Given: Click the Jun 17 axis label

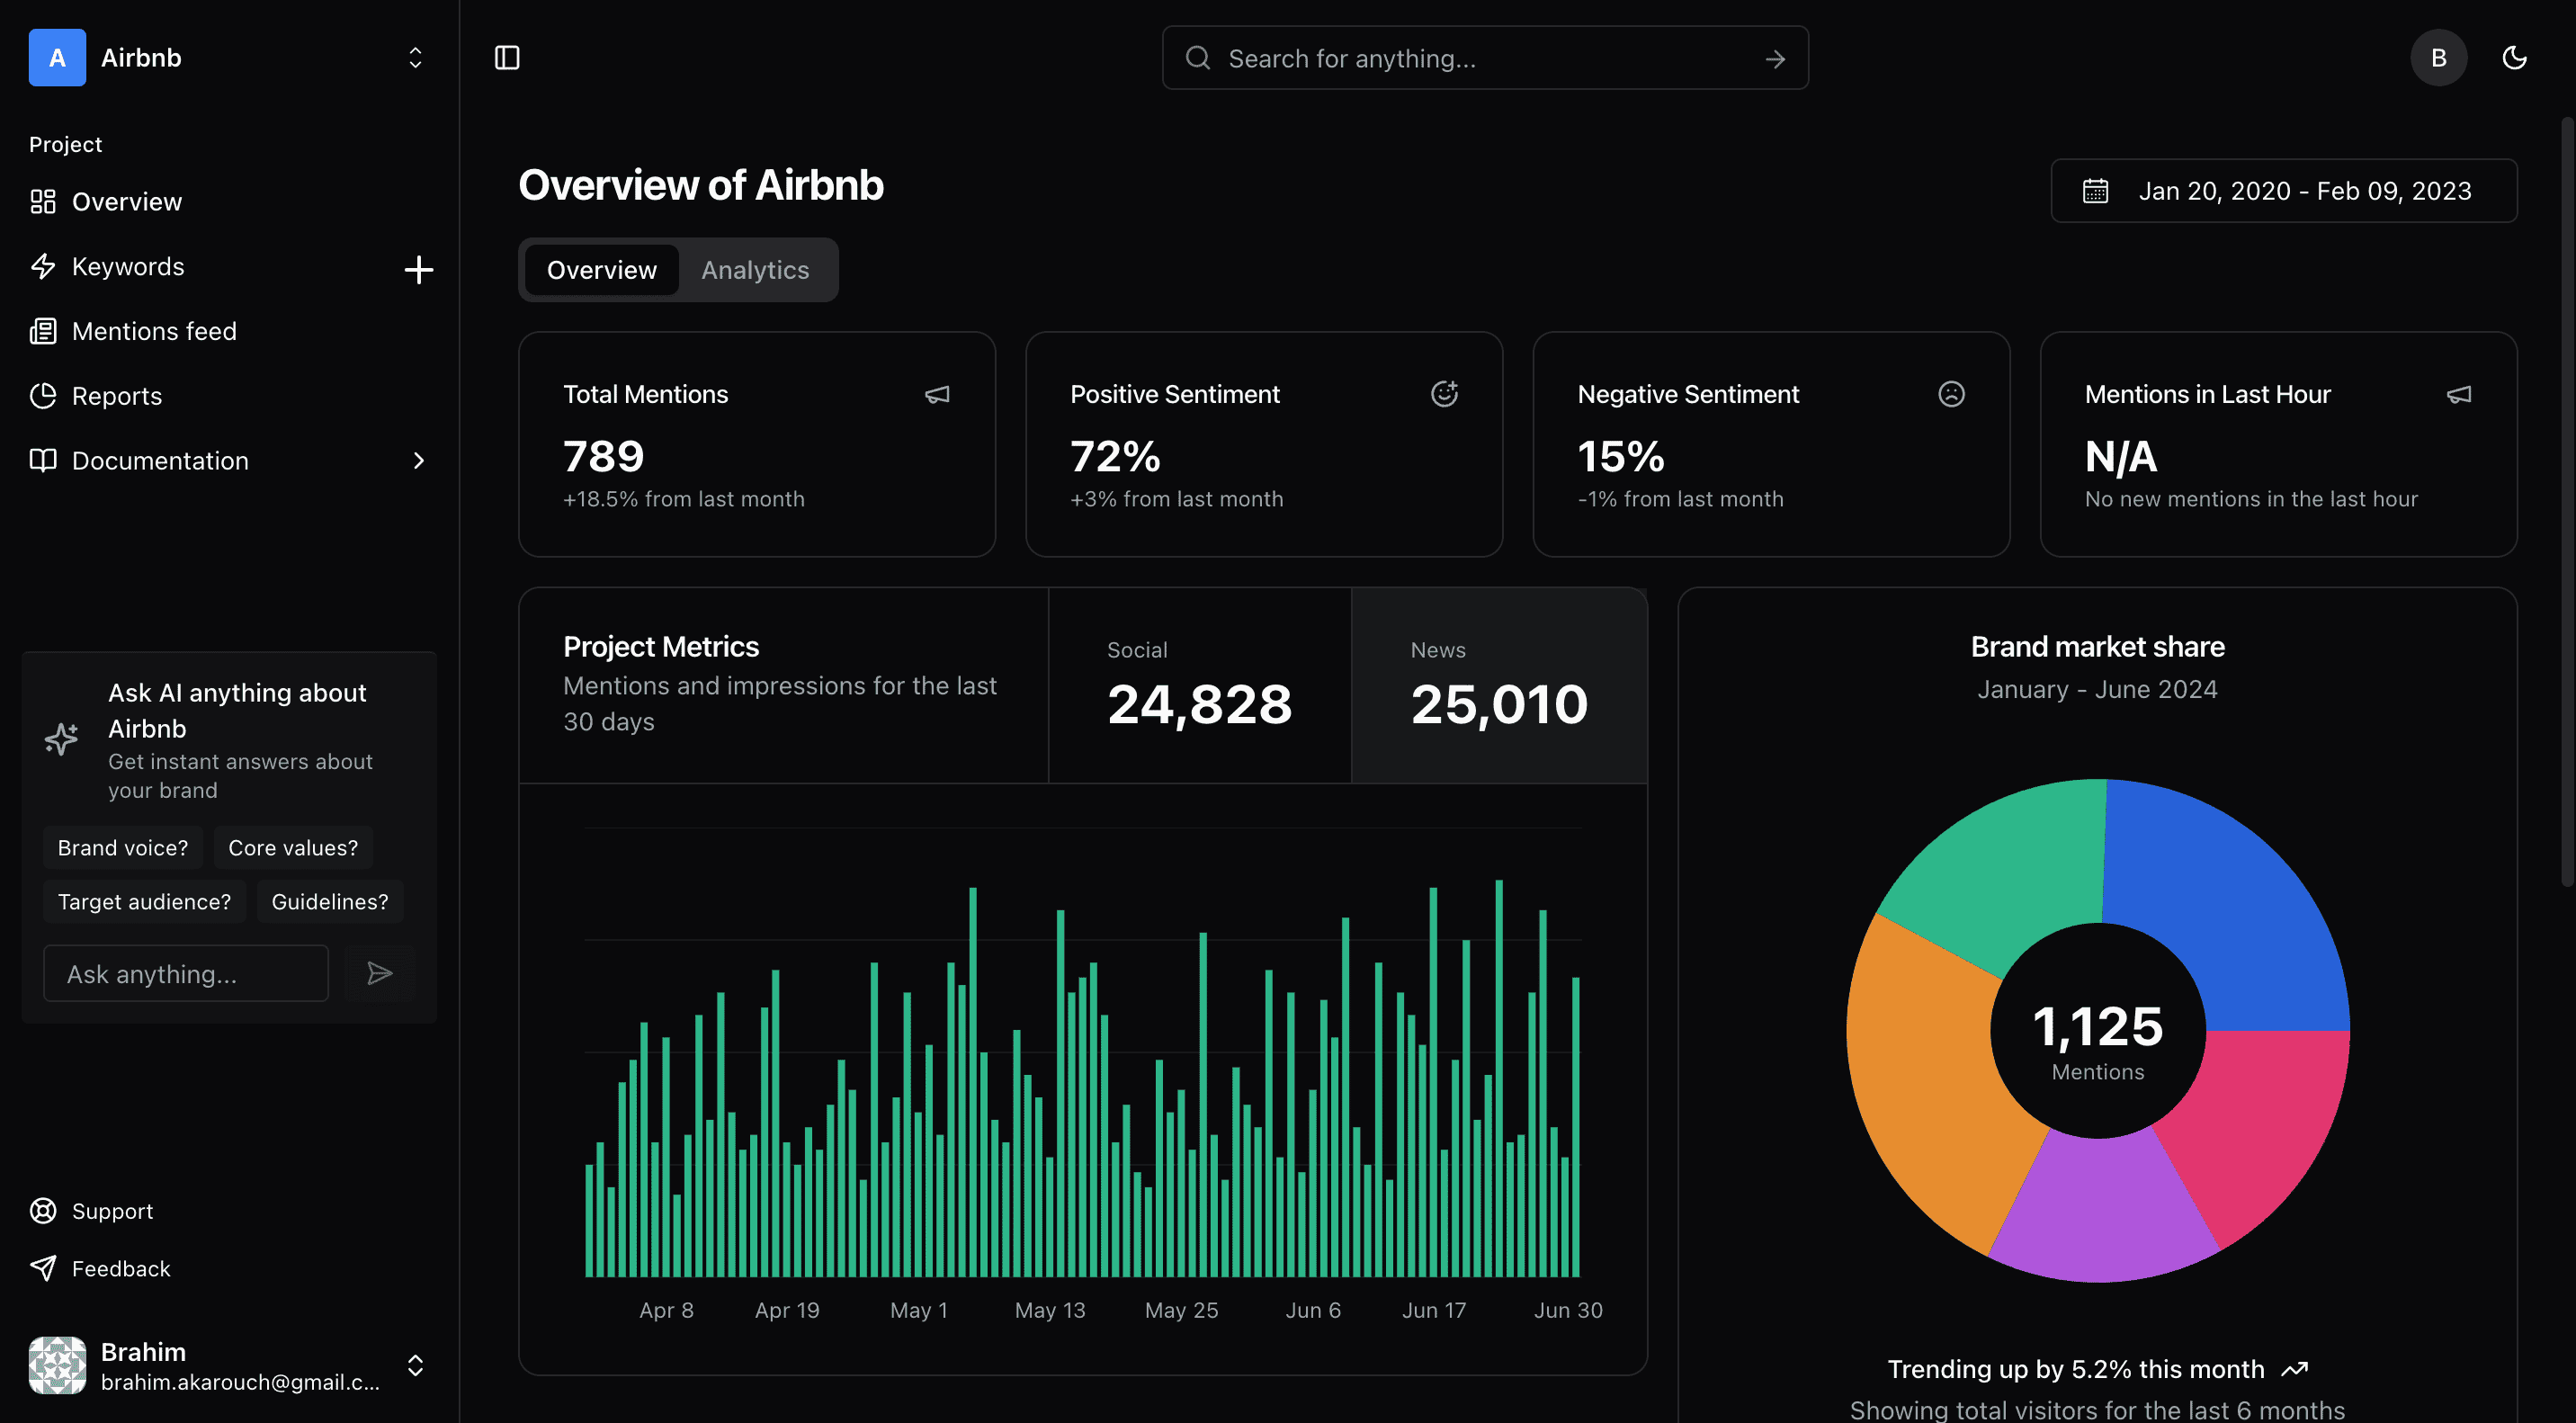Looking at the screenshot, I should (x=1433, y=1309).
